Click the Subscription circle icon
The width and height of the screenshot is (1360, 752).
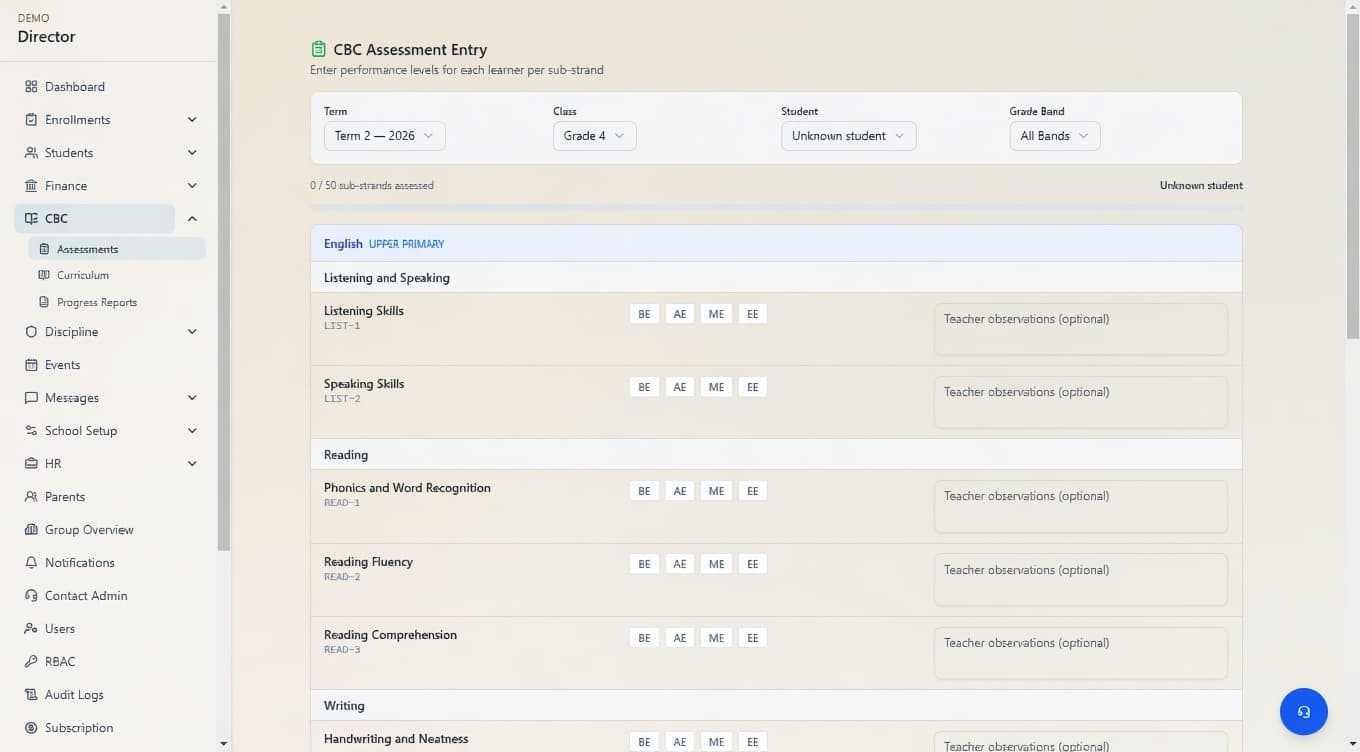click(31, 728)
